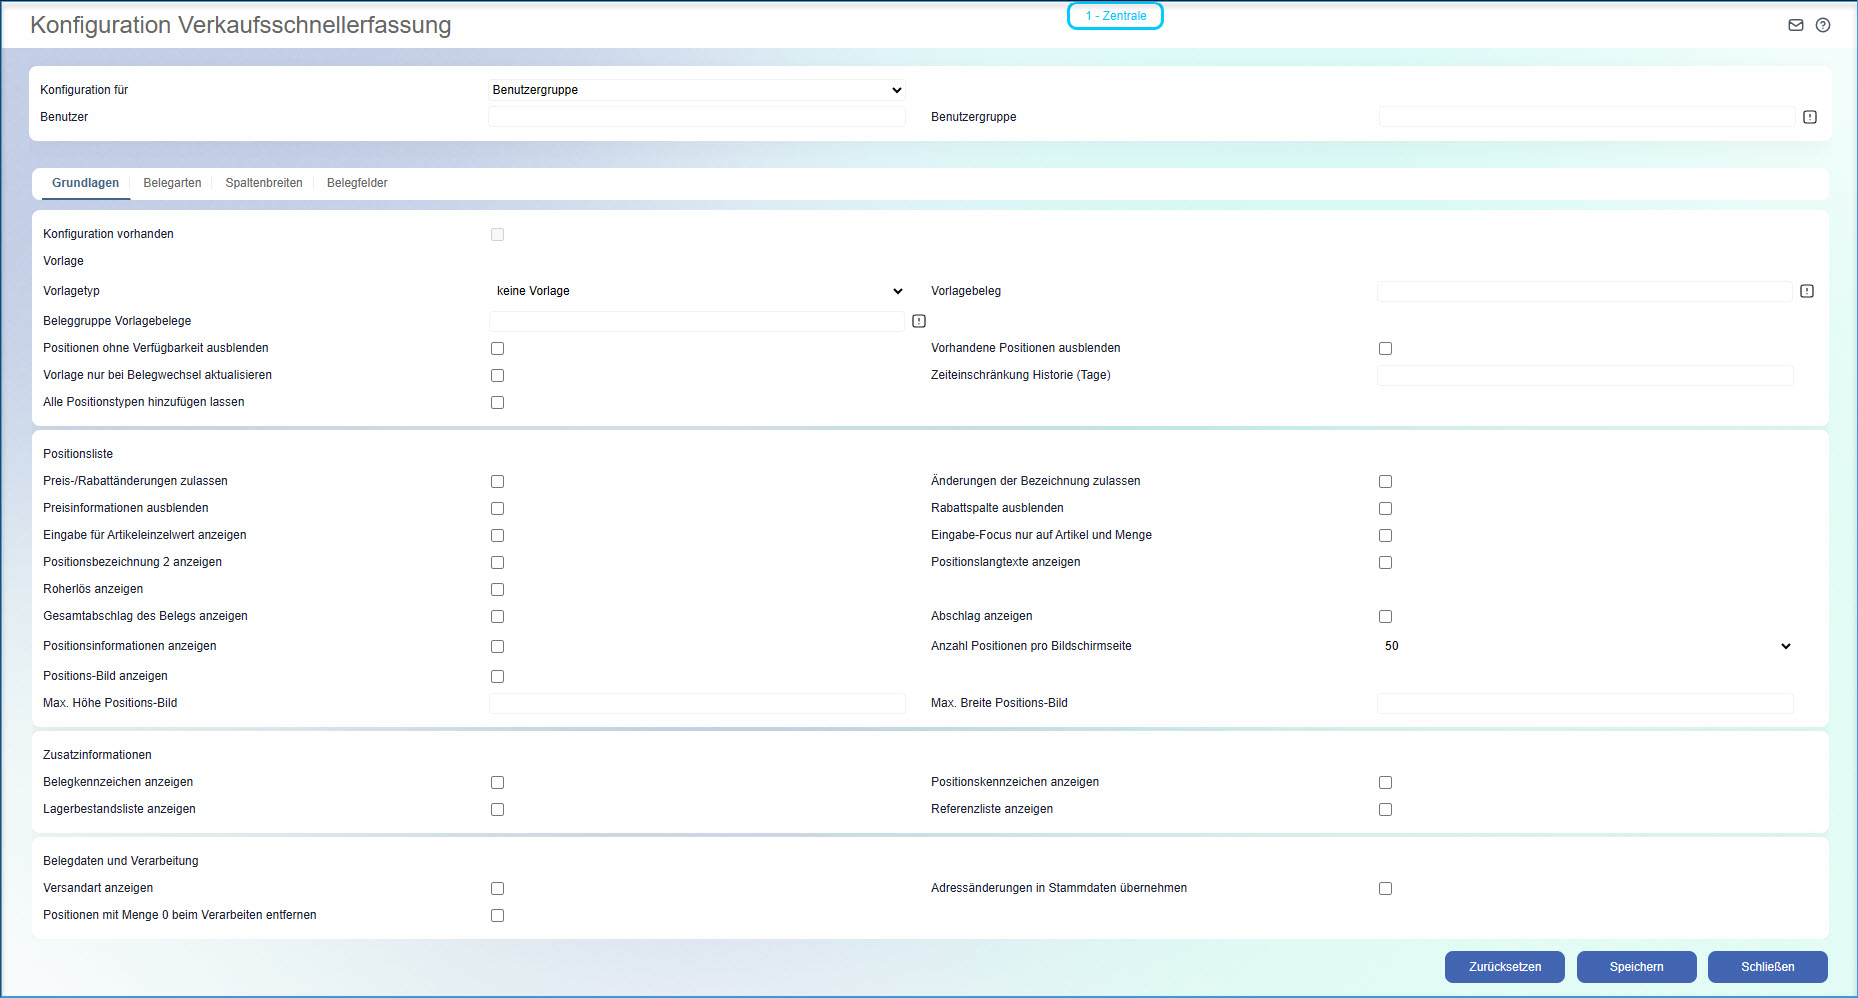Open 'Anzahl Positionen pro Bildschirmseite' dropdown

(x=1585, y=646)
